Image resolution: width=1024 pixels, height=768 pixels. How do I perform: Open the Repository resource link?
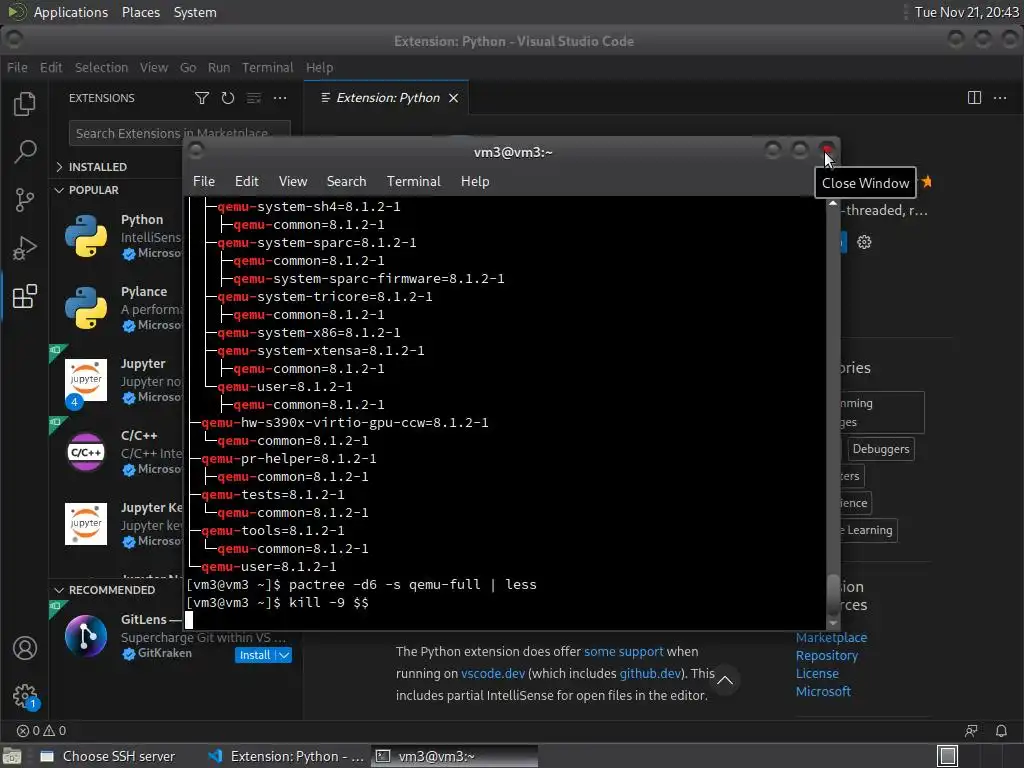coord(826,656)
